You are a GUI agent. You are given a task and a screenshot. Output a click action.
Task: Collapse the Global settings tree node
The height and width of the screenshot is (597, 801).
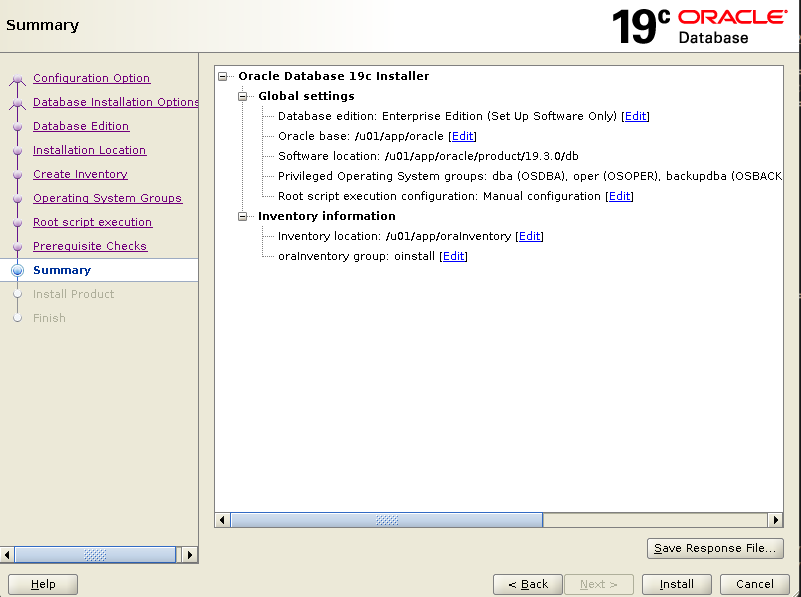coord(243,97)
